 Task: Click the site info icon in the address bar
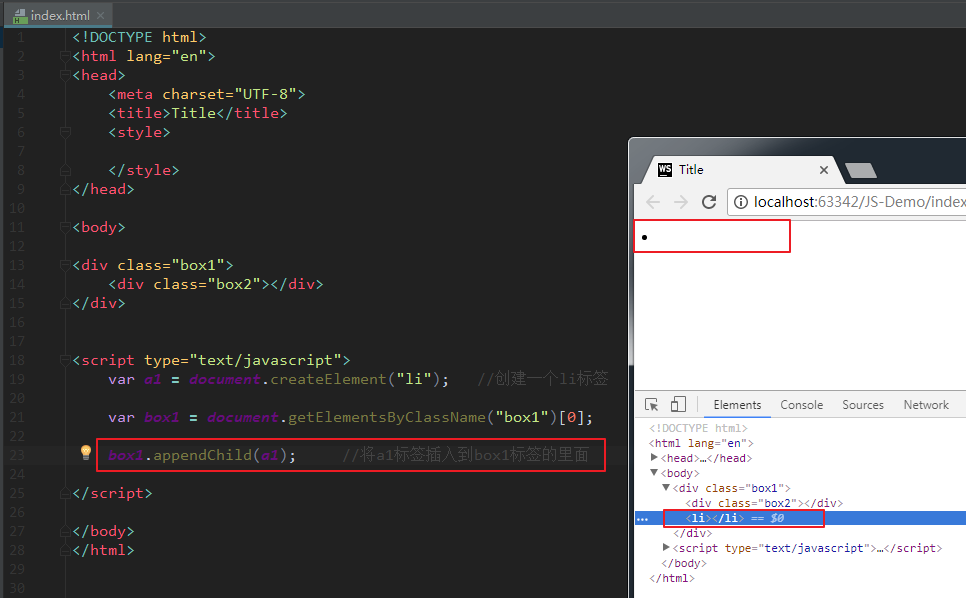click(x=741, y=201)
